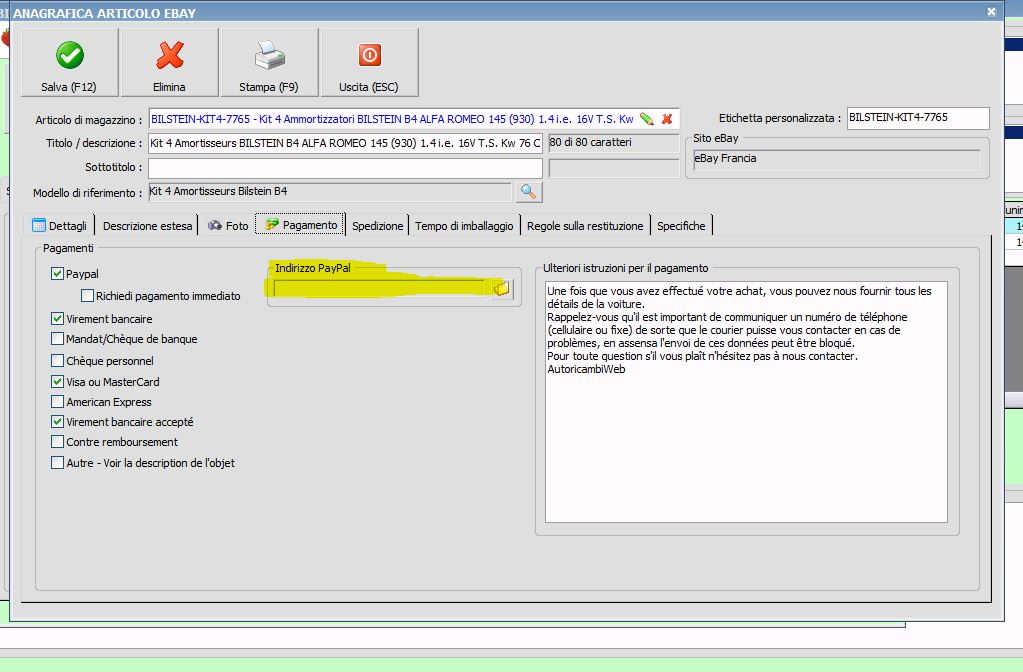Click the 80 di 80 caratteri counter
This screenshot has height=672, width=1023.
pyautogui.click(x=613, y=143)
